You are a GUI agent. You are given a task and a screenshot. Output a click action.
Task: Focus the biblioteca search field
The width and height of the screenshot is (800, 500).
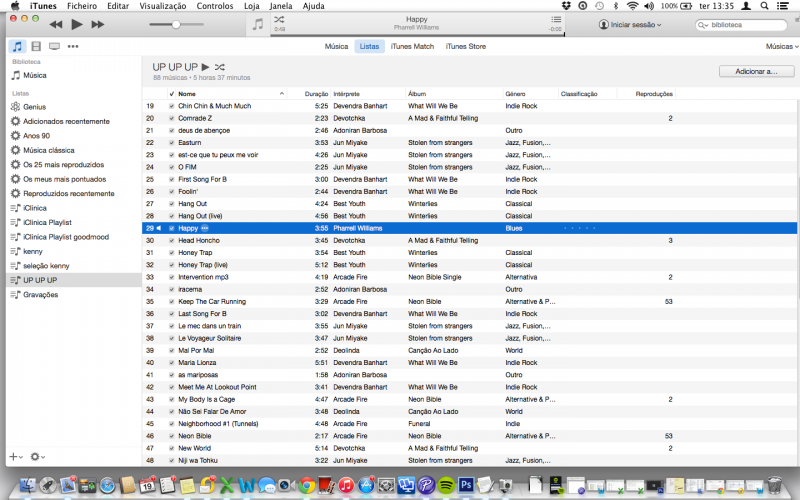pos(741,24)
